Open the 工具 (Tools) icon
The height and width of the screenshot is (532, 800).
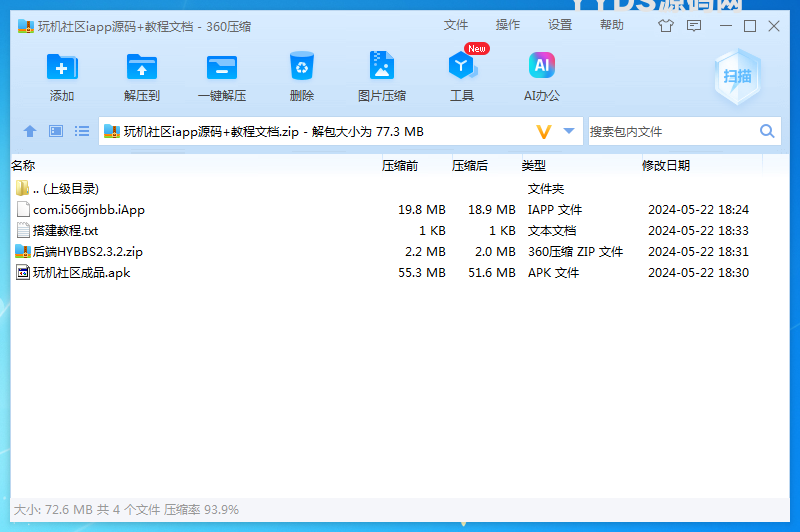coord(462,68)
